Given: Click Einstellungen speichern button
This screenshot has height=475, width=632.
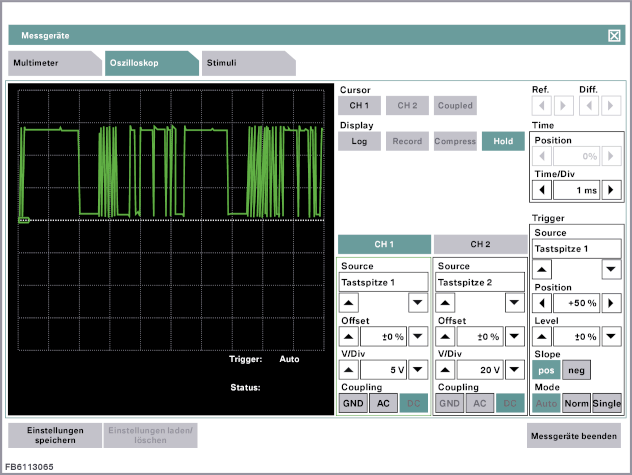Looking at the screenshot, I should pyautogui.click(x=55, y=435).
